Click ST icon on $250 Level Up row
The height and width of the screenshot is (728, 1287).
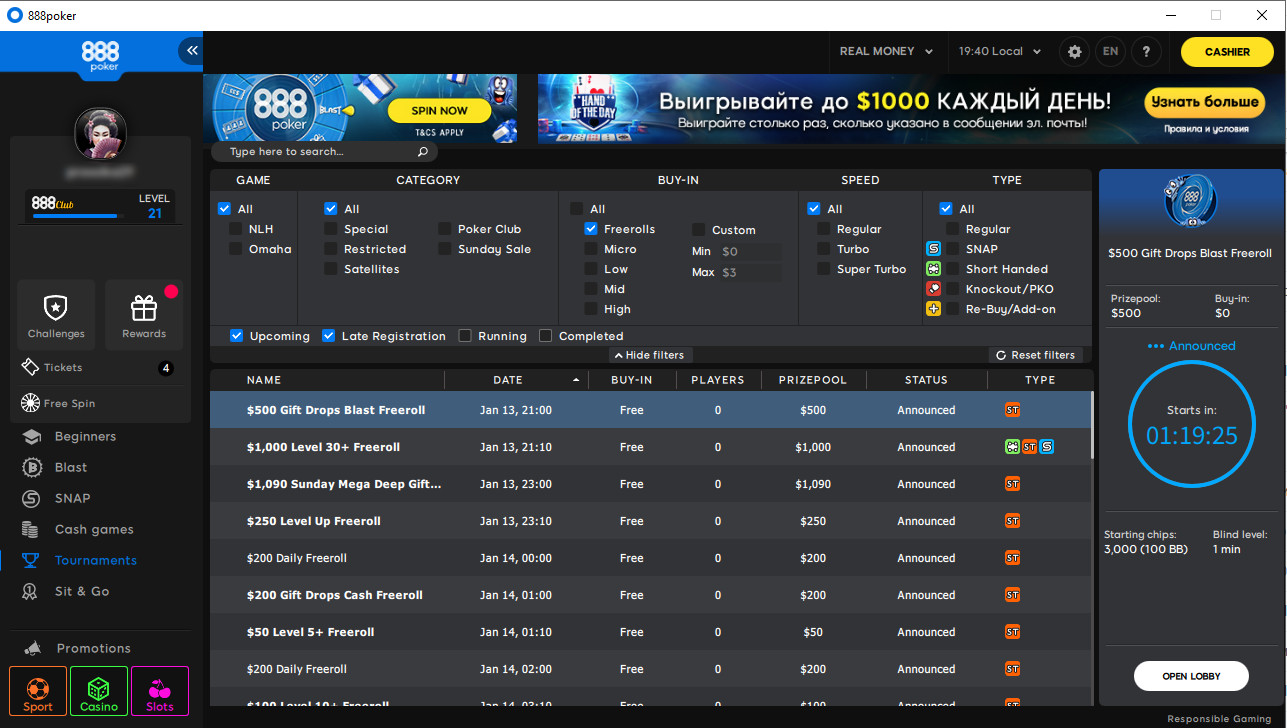1013,521
